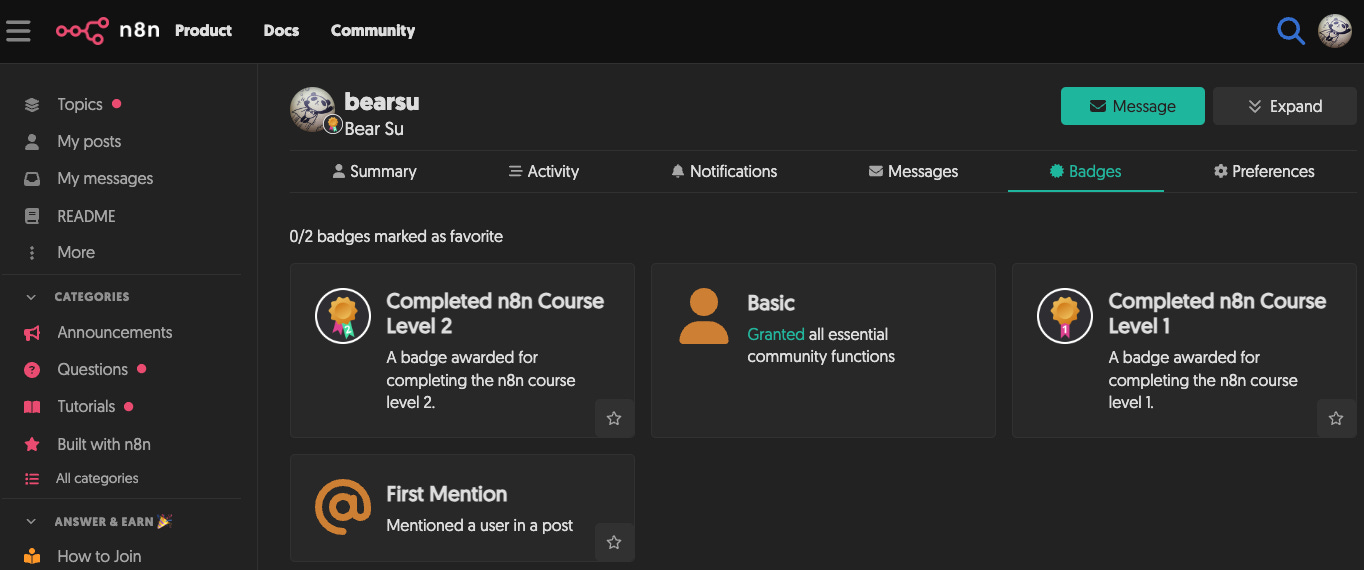The height and width of the screenshot is (570, 1364).
Task: Open Community in top navigation
Action: (x=373, y=31)
